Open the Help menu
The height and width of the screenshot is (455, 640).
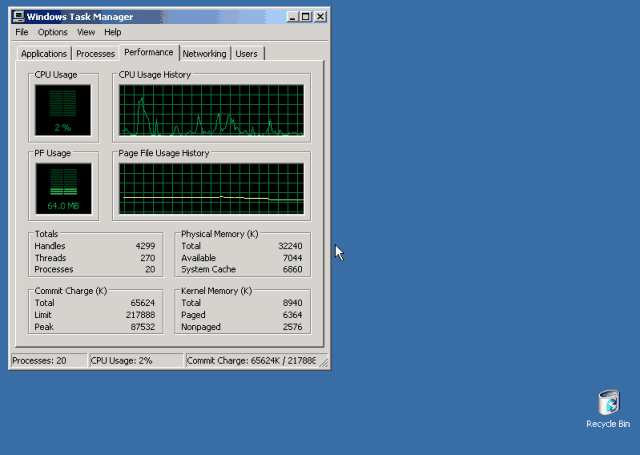pos(113,32)
